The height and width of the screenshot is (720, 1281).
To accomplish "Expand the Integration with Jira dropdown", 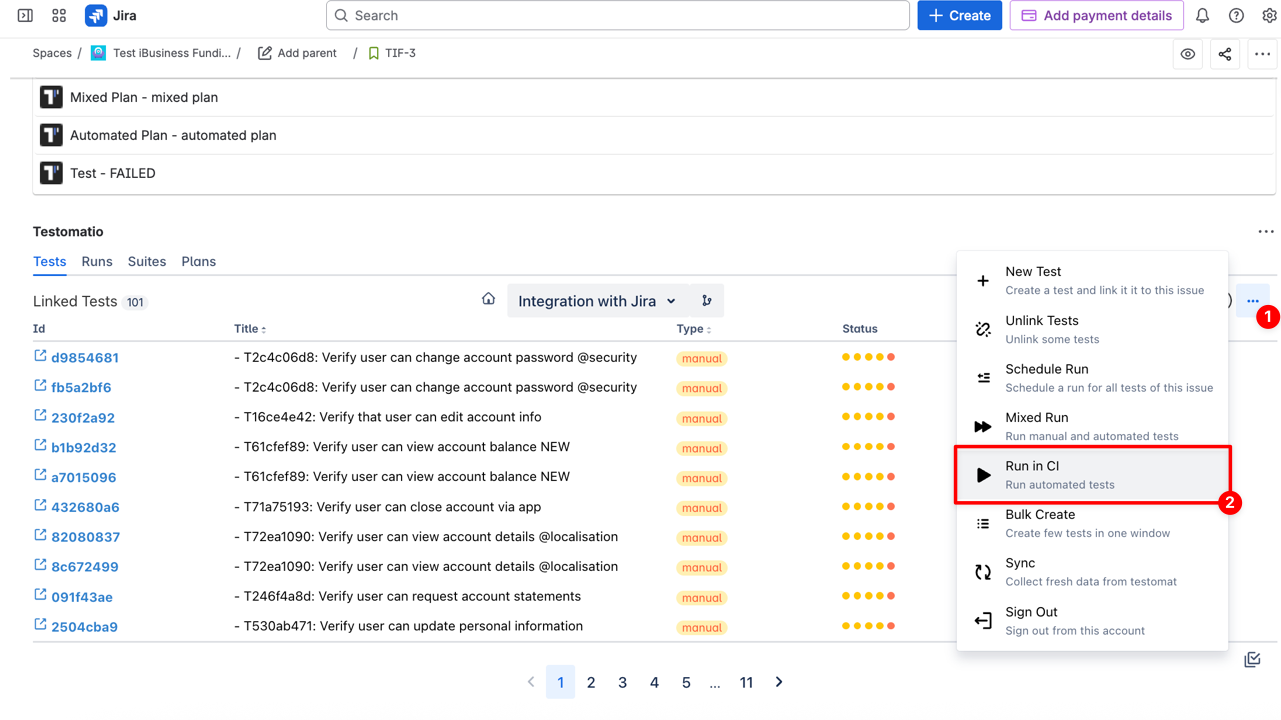I will click(596, 301).
